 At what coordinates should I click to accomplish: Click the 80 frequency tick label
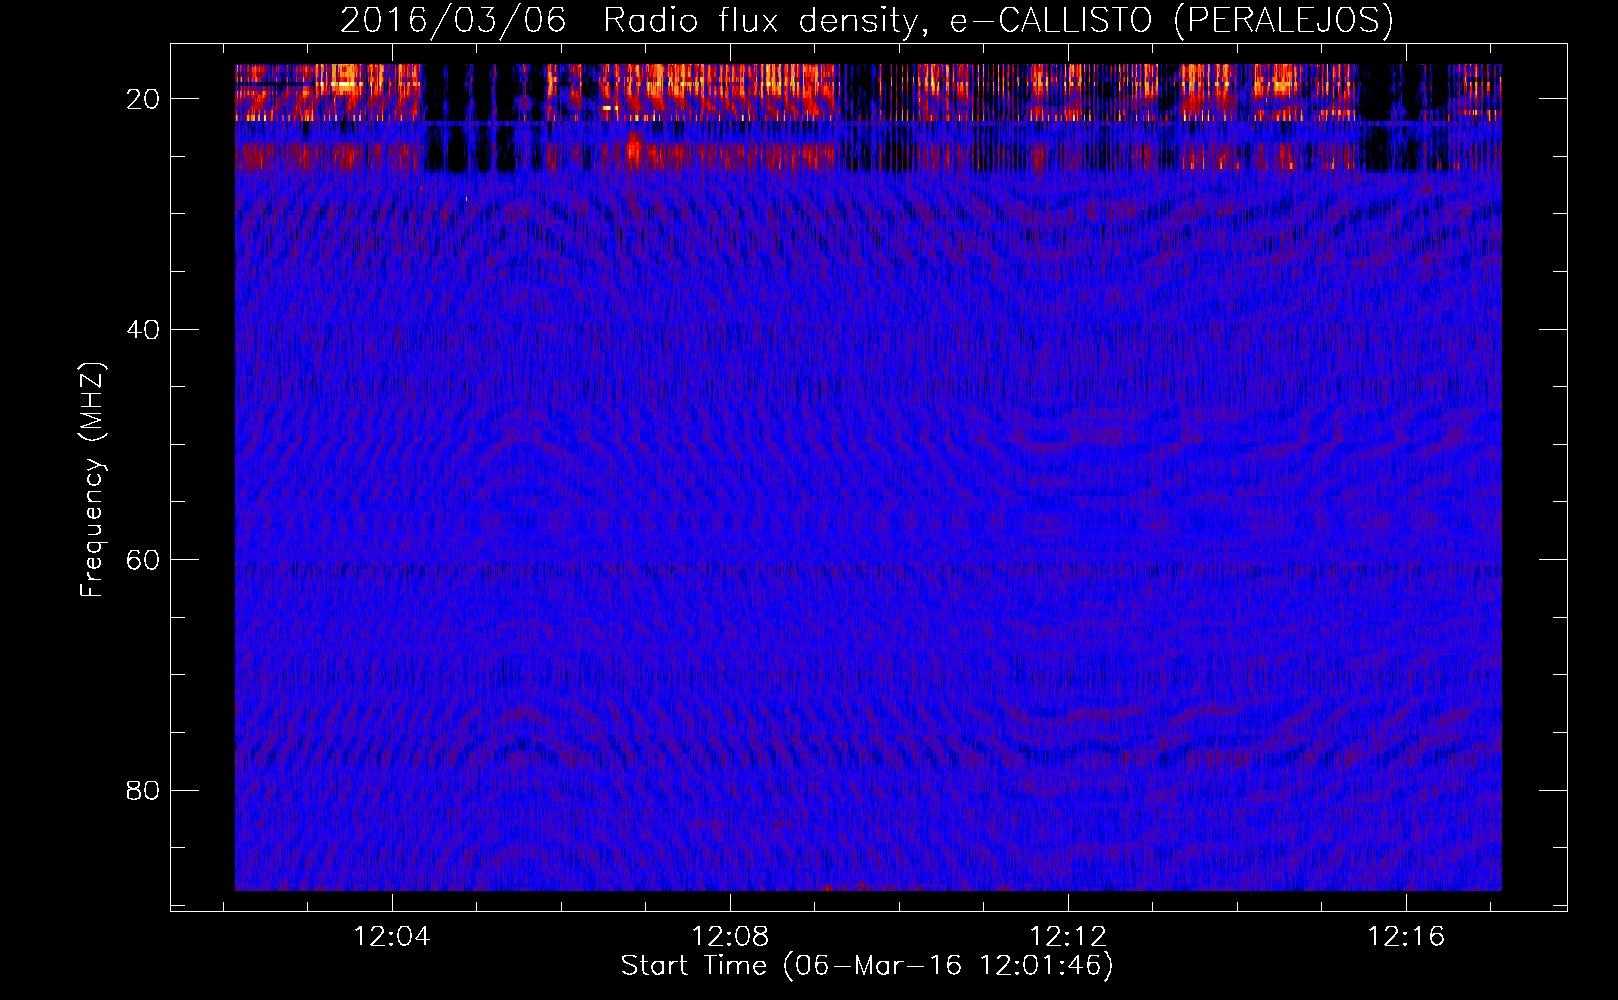click(143, 791)
